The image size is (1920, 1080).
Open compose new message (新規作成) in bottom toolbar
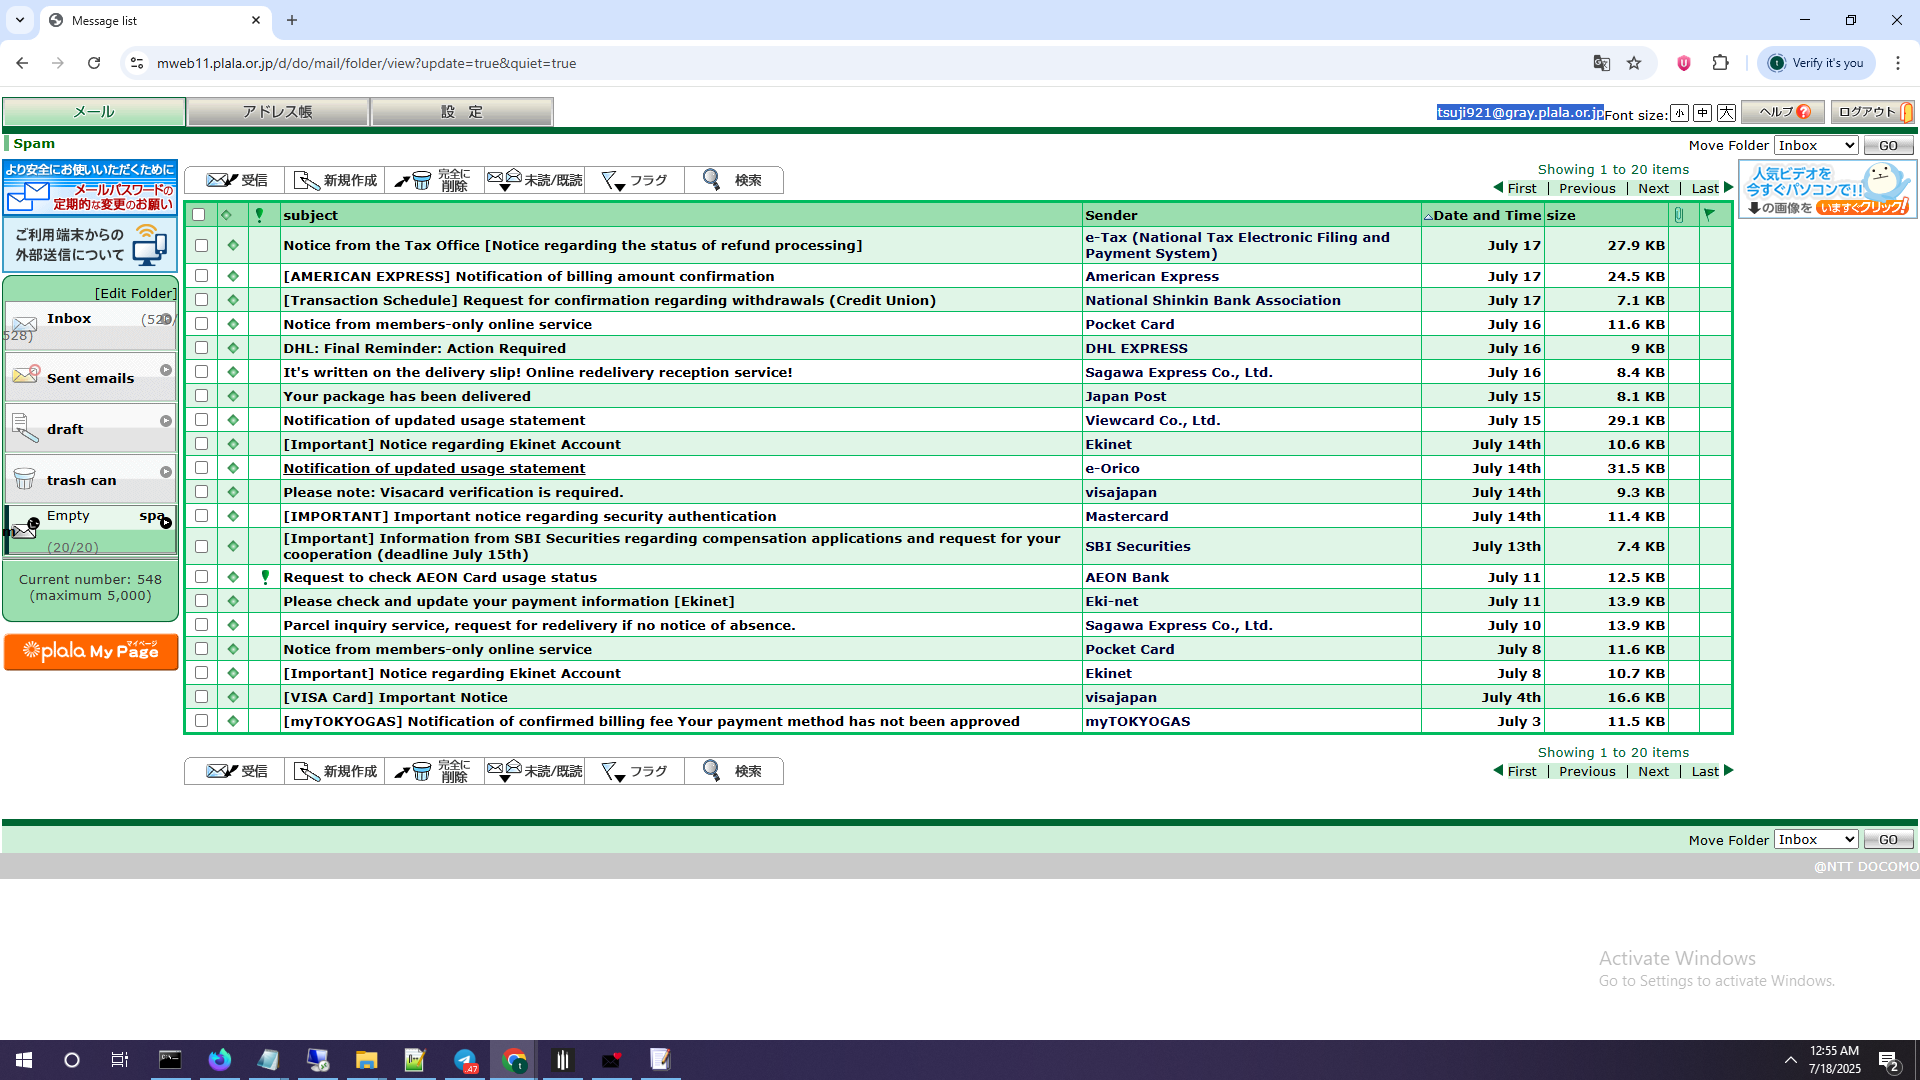pos(335,771)
